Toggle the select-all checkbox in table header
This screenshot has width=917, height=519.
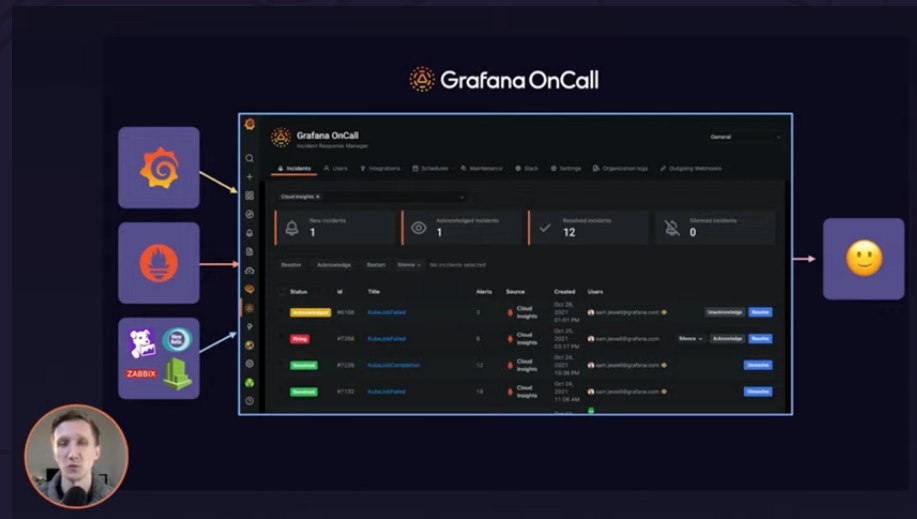281,291
